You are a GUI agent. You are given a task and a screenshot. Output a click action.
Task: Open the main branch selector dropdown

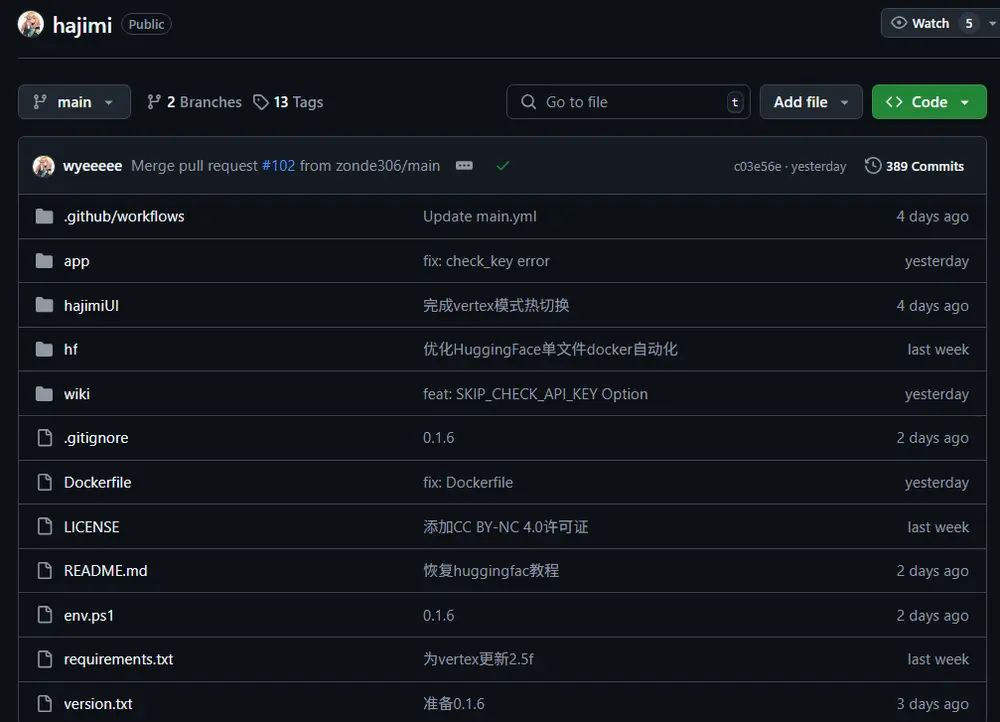pyautogui.click(x=74, y=101)
